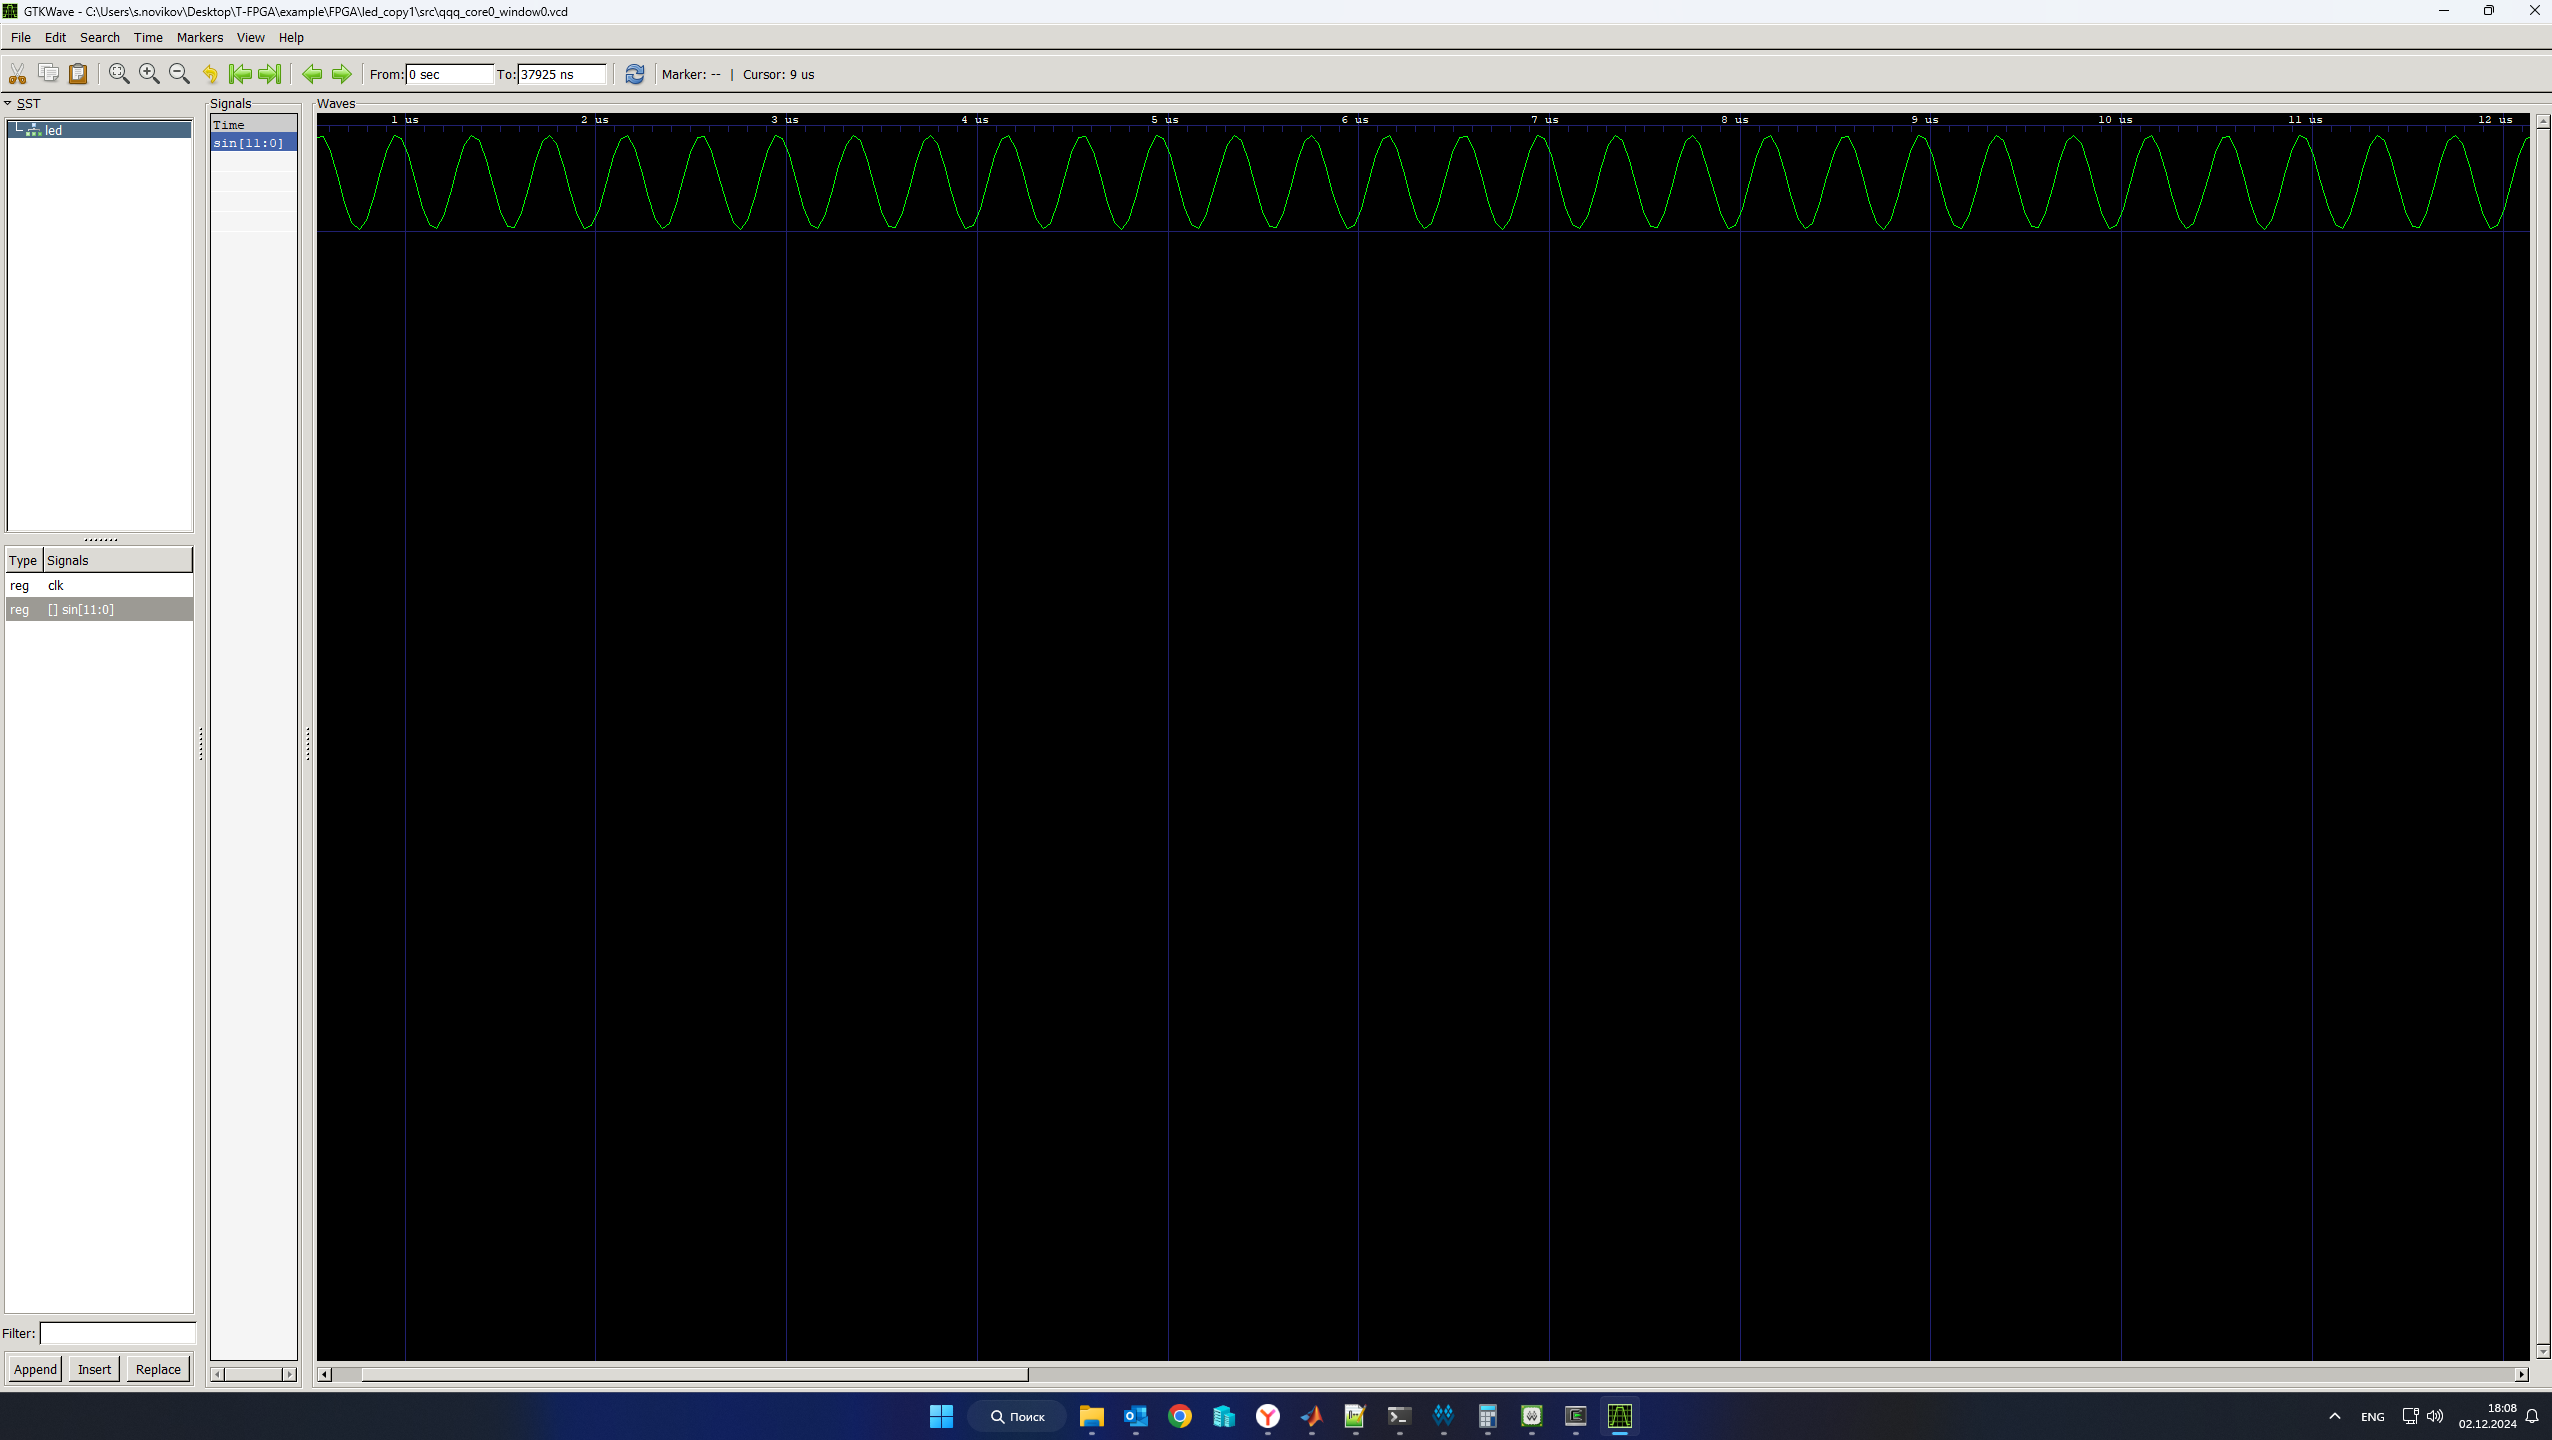Click the Filter input field
2552x1440 pixels.
point(117,1333)
